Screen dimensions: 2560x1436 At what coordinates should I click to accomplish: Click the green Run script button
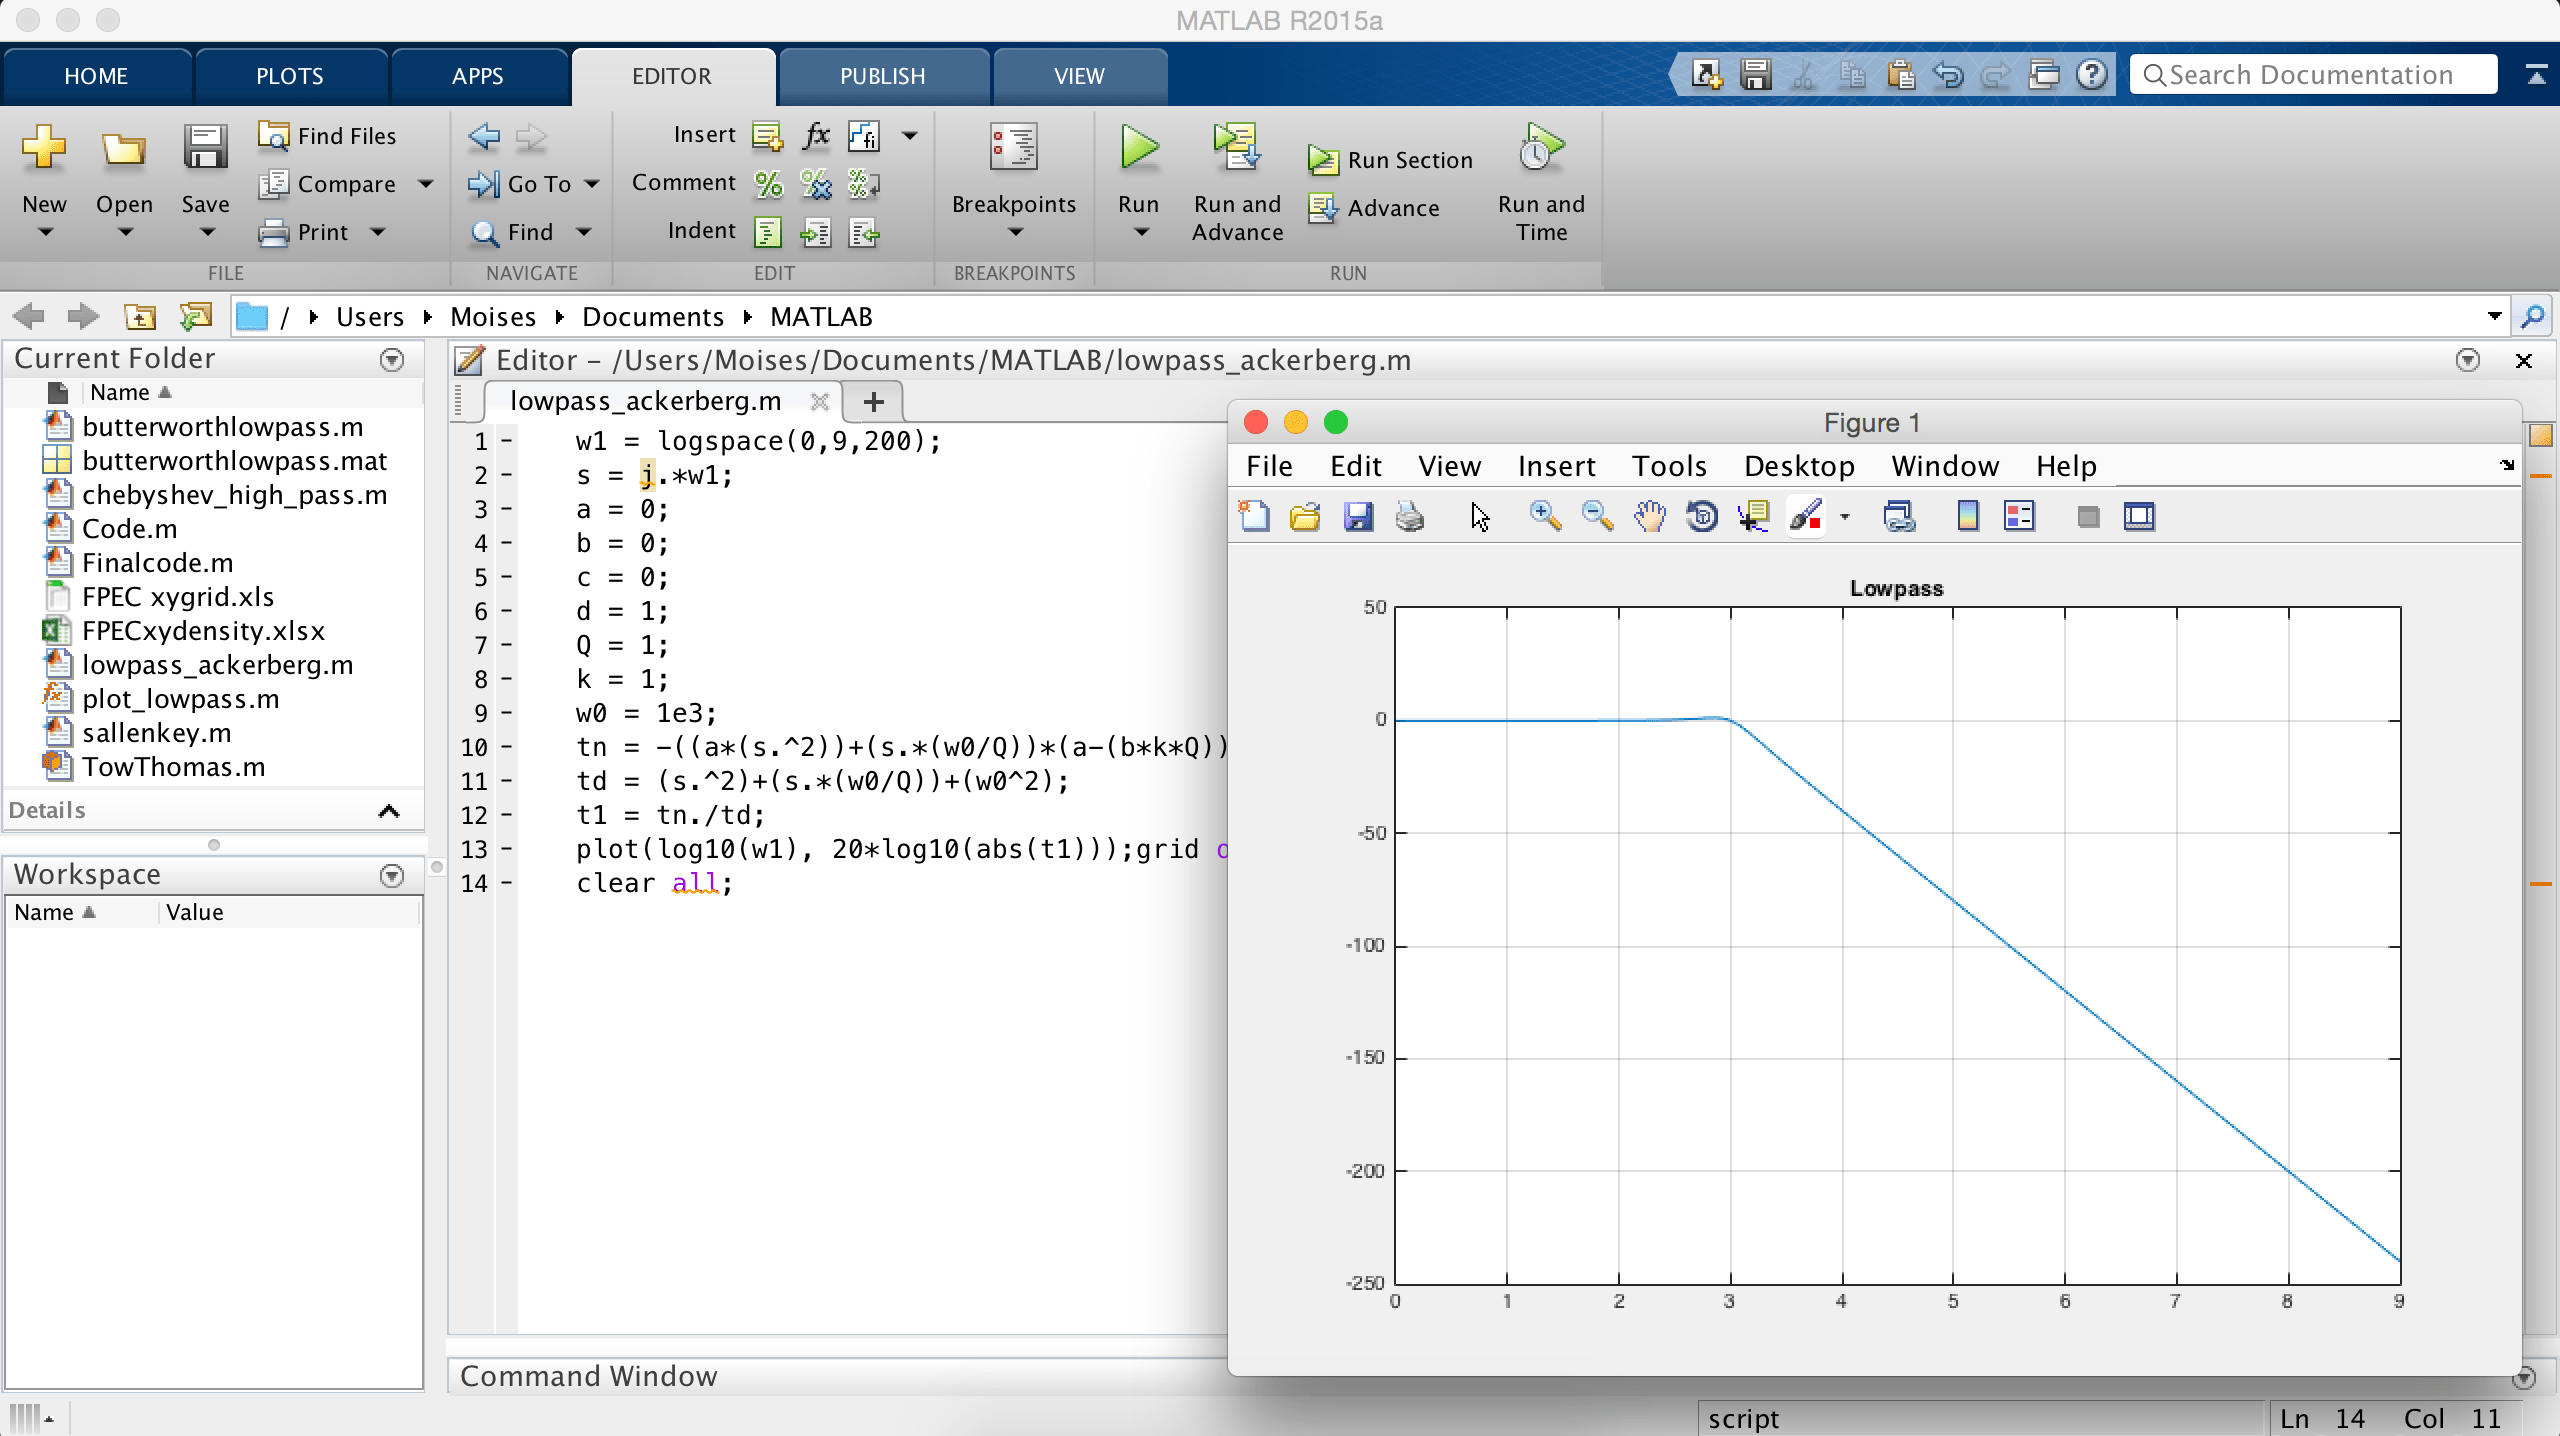[1138, 150]
